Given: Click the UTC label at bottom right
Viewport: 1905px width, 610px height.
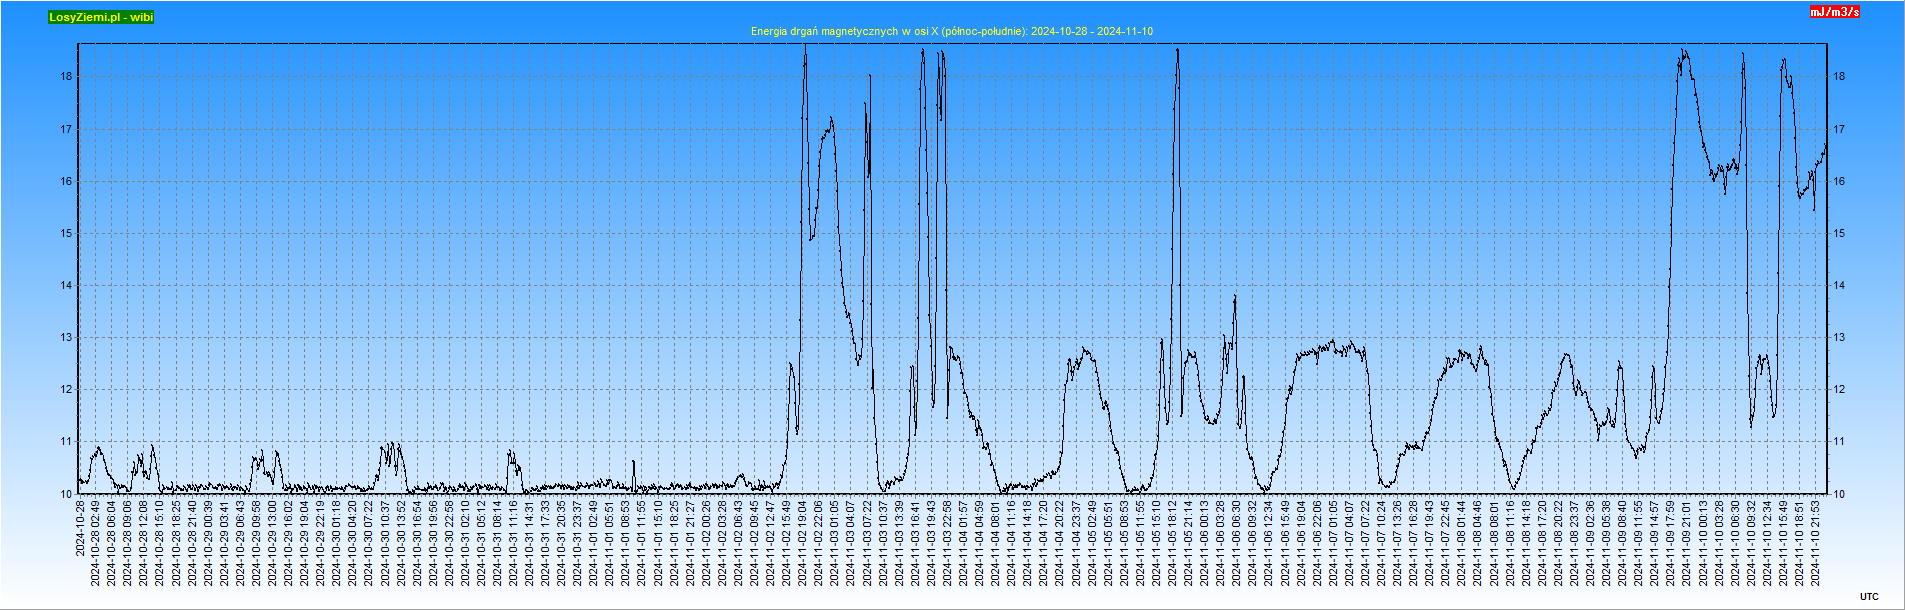Looking at the screenshot, I should 1869,597.
